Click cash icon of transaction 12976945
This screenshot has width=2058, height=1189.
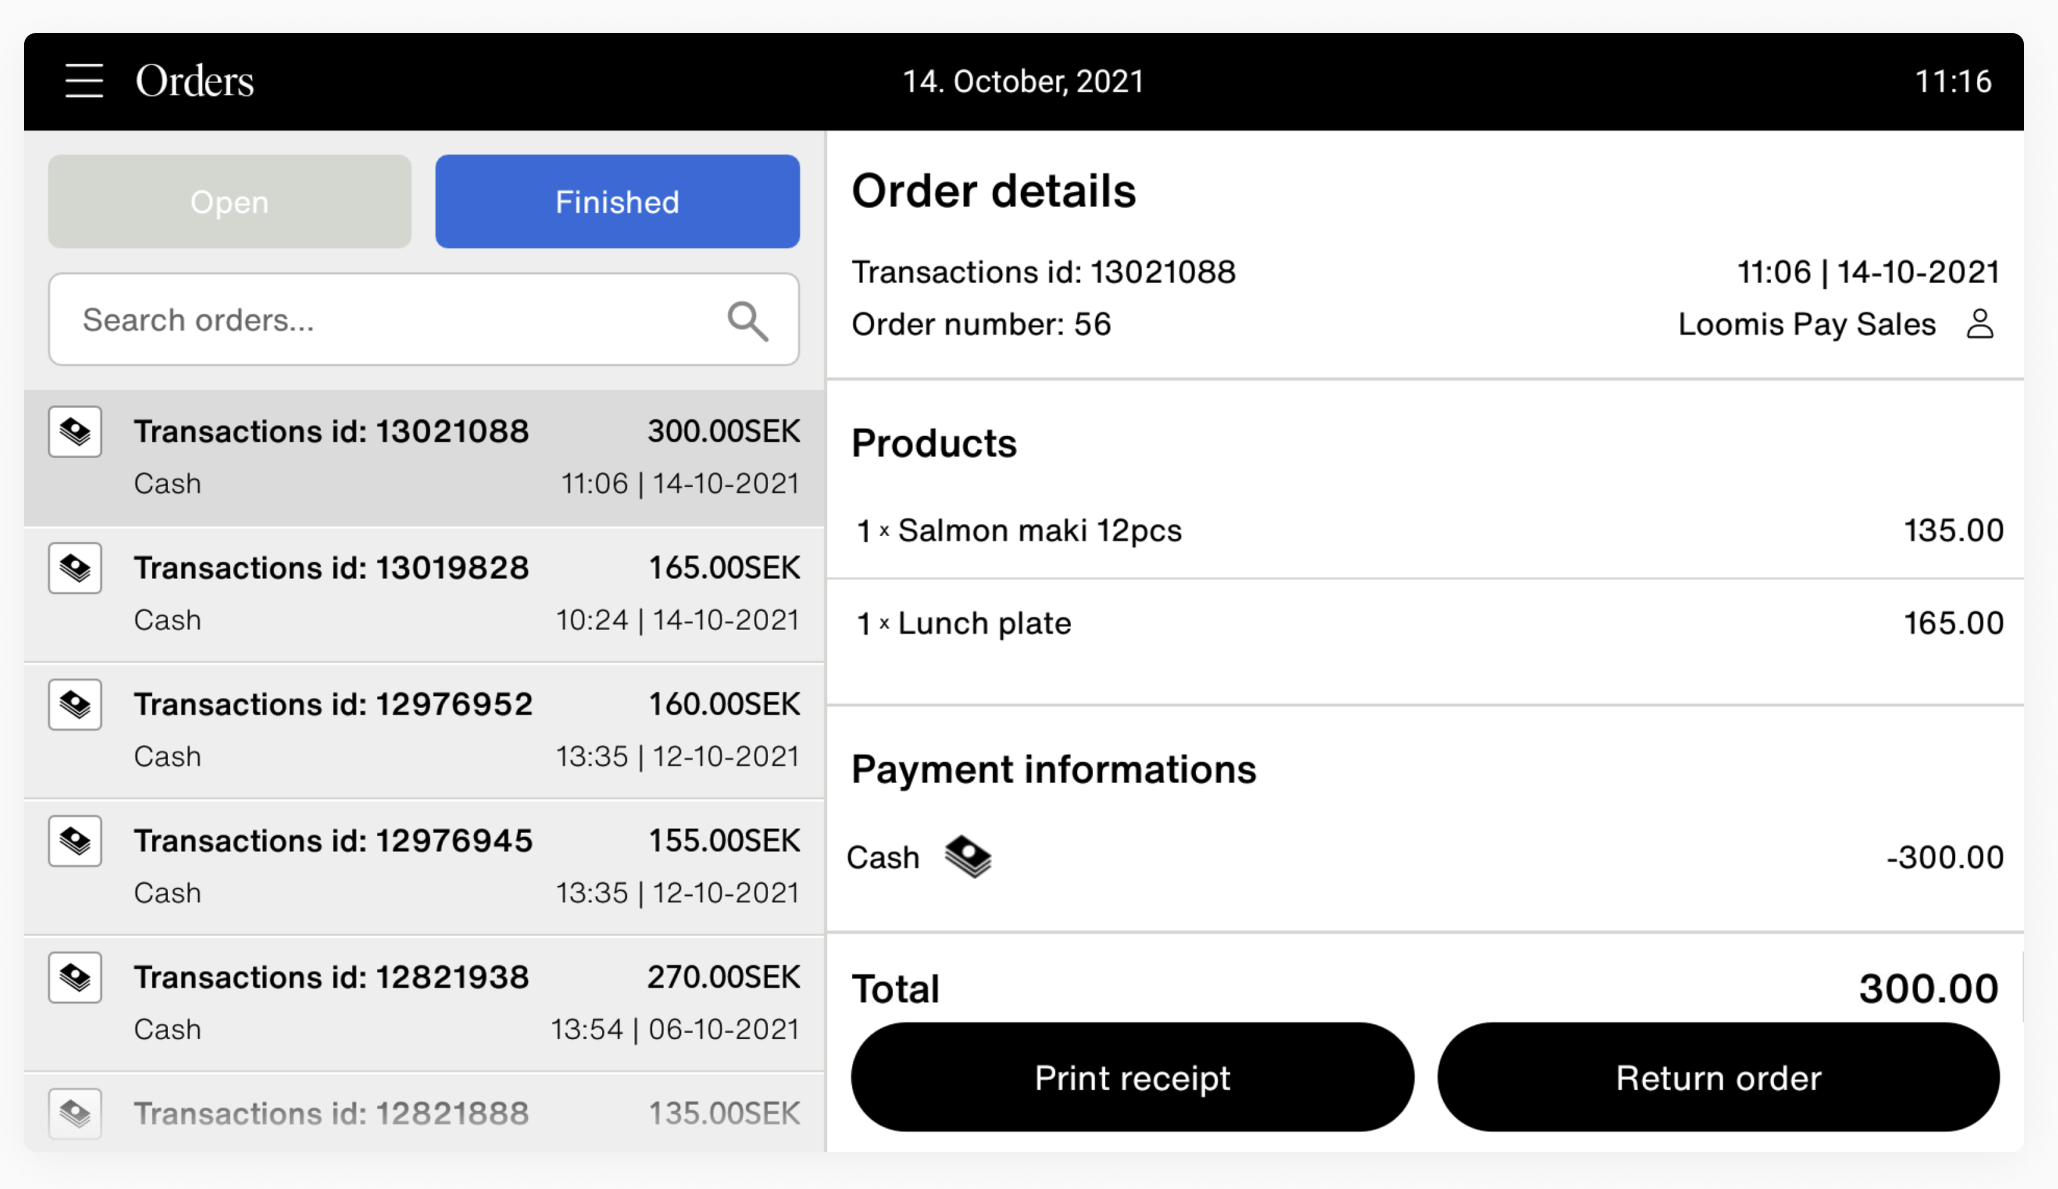pos(75,841)
